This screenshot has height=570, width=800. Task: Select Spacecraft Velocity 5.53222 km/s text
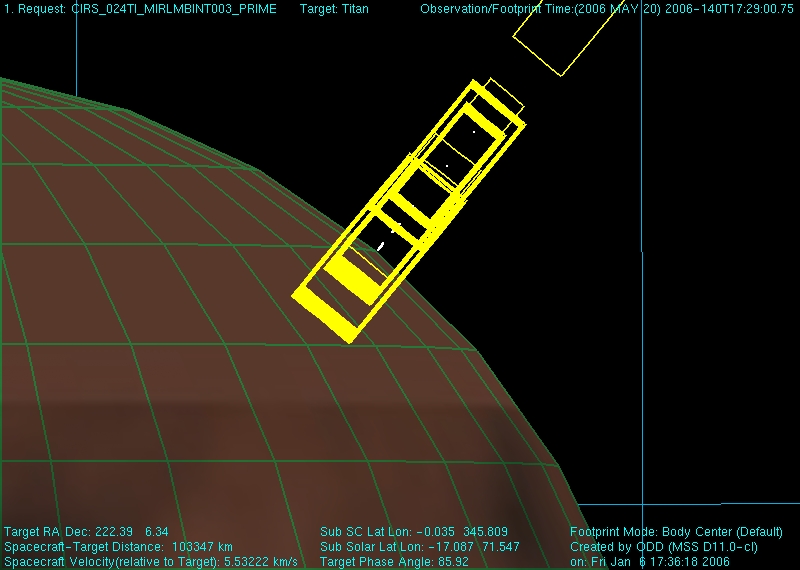tap(151, 562)
